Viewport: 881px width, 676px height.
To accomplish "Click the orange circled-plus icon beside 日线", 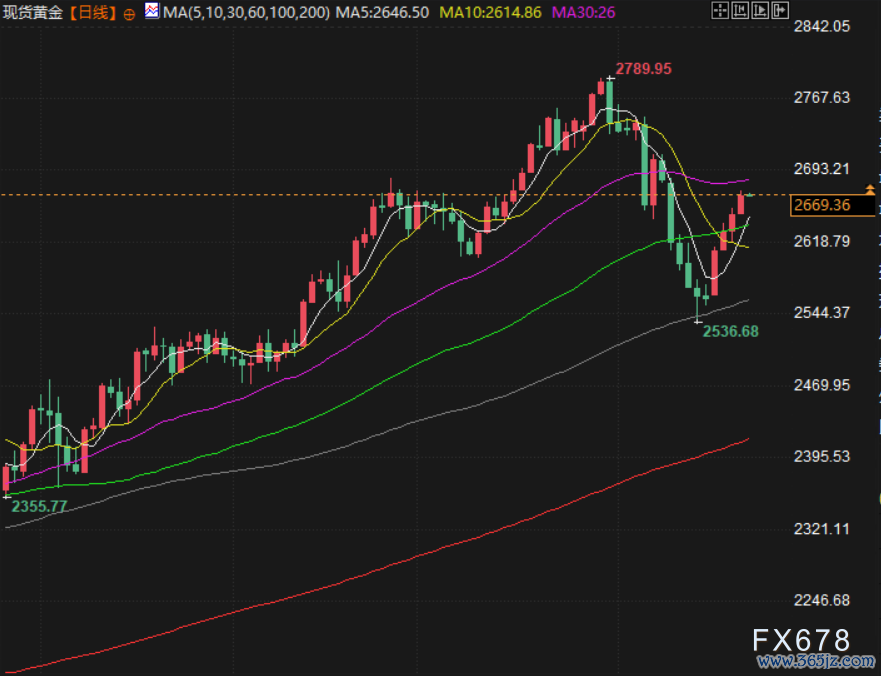I will point(129,15).
